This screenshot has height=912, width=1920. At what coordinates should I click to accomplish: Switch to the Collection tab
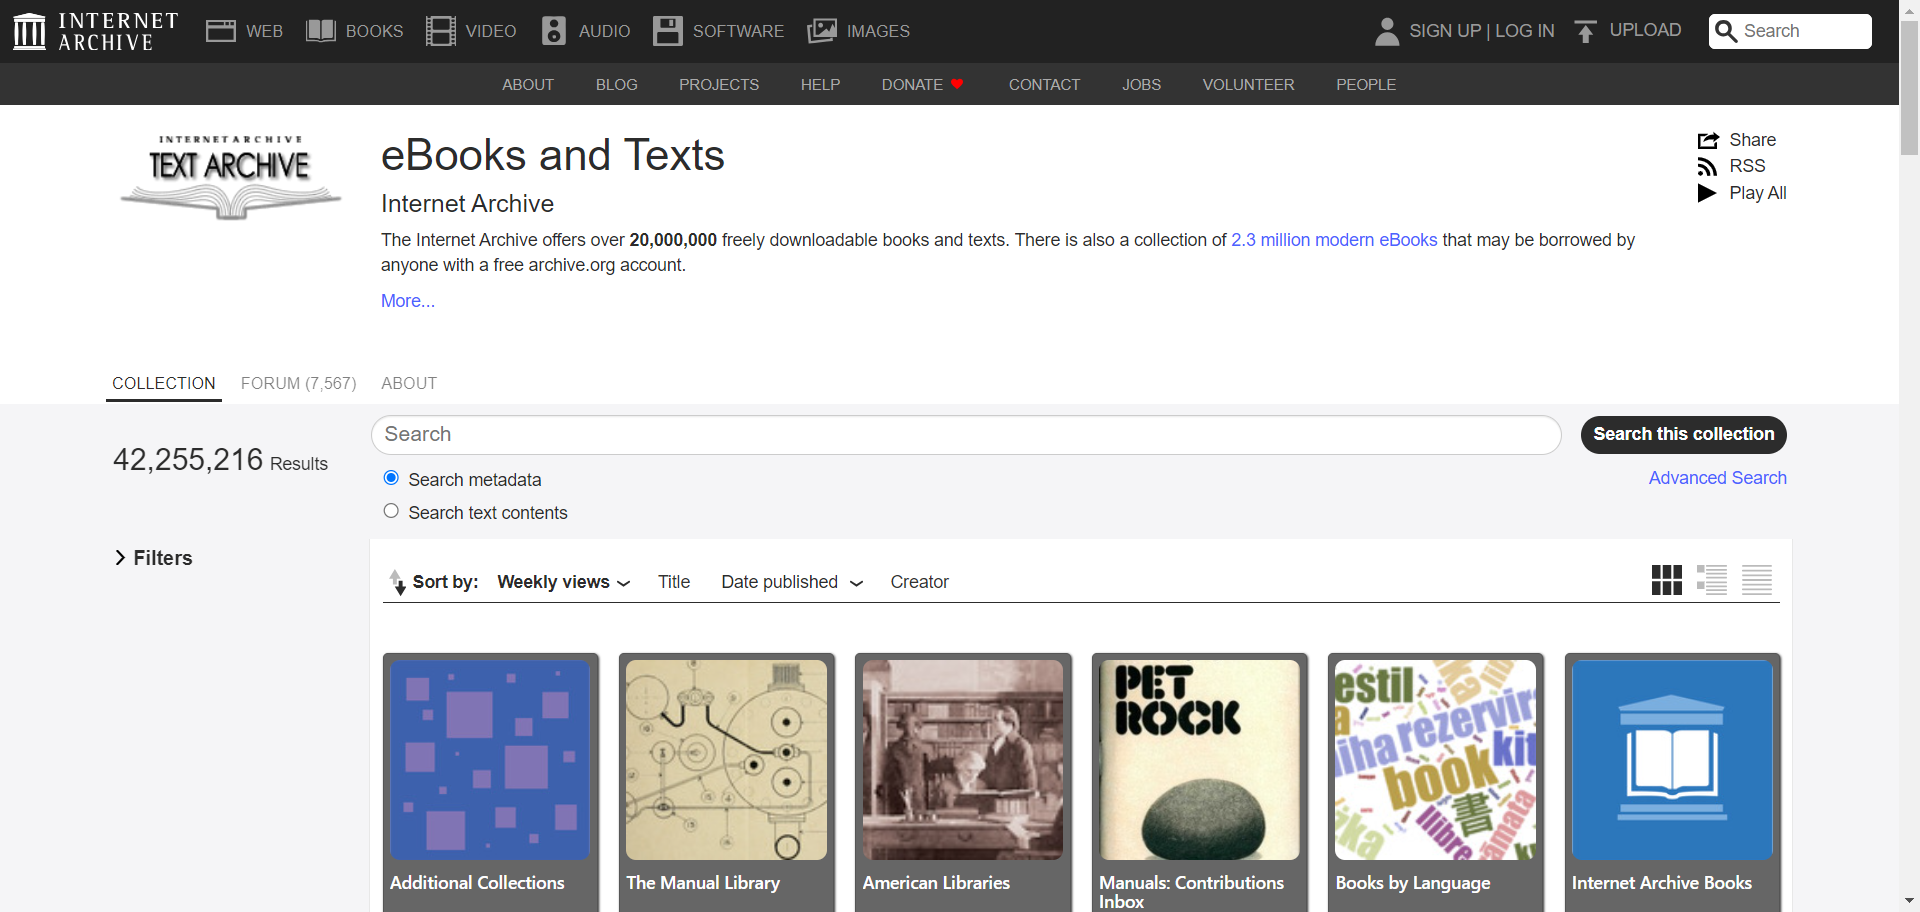(164, 383)
